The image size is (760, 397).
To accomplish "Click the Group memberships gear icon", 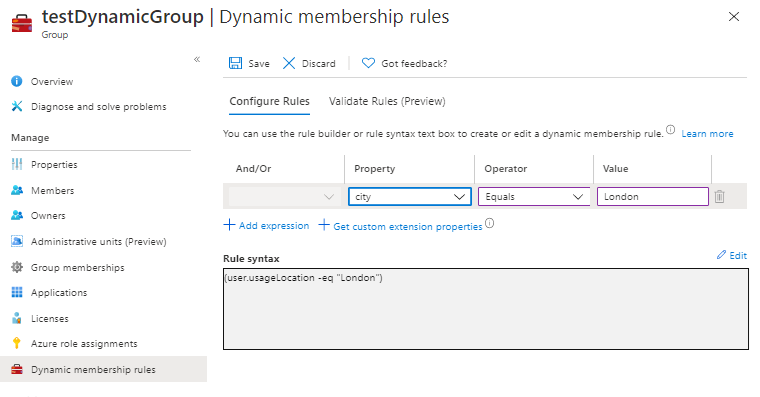I will (x=16, y=267).
